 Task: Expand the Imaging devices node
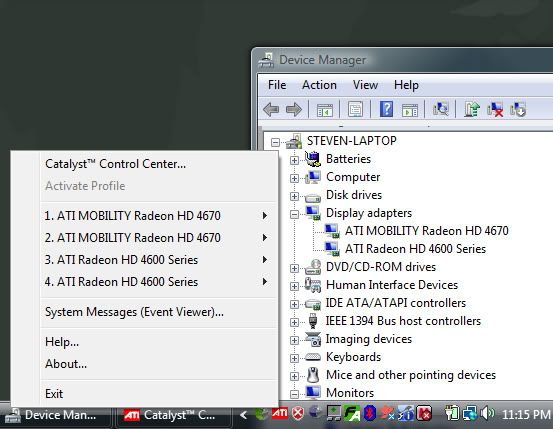pyautogui.click(x=294, y=340)
